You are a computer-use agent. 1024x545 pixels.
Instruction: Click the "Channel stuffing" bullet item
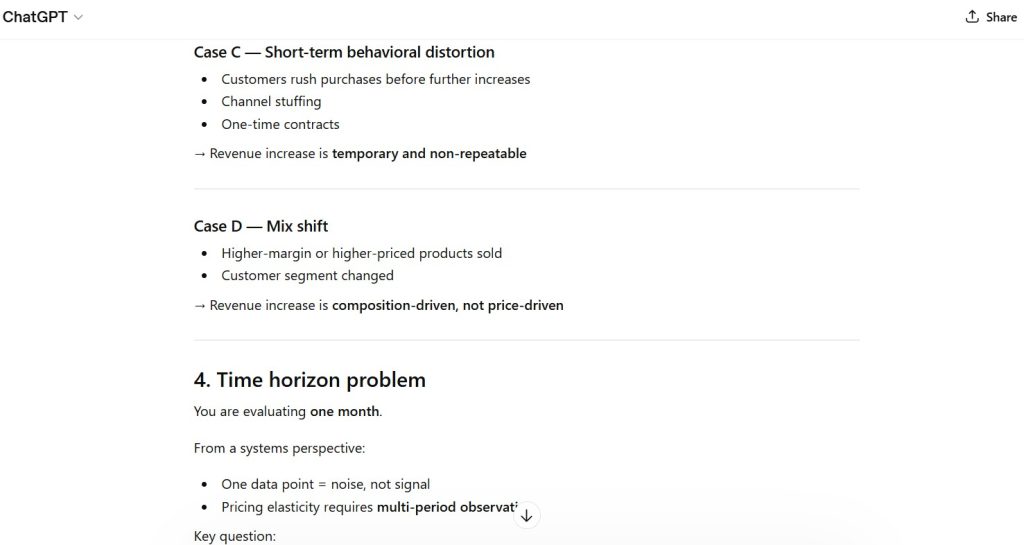point(271,101)
